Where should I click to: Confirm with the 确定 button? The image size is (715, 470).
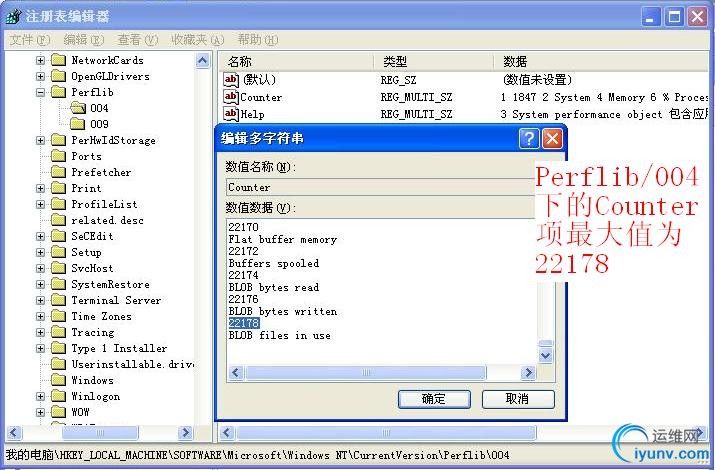pos(434,399)
